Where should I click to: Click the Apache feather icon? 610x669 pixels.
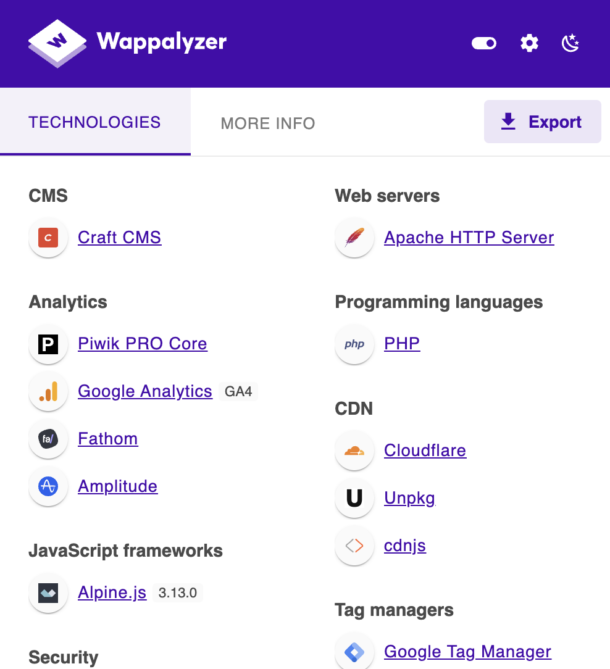(x=354, y=237)
